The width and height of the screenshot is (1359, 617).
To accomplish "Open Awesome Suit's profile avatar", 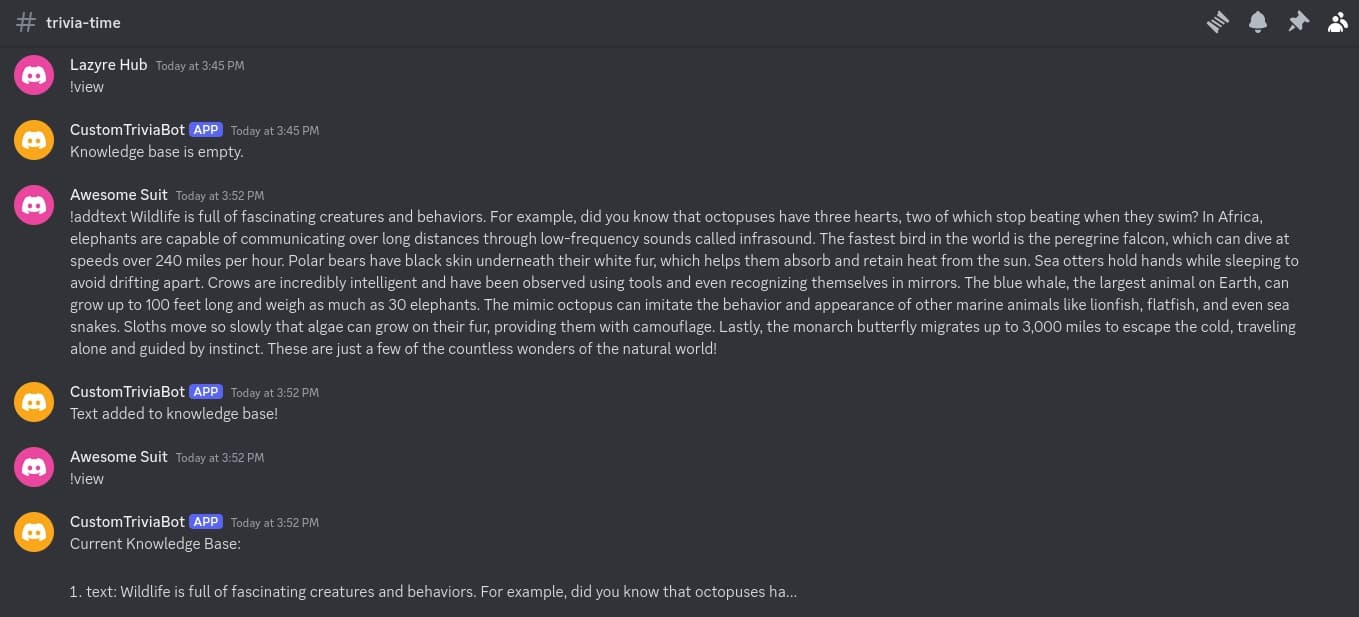I will 33,204.
